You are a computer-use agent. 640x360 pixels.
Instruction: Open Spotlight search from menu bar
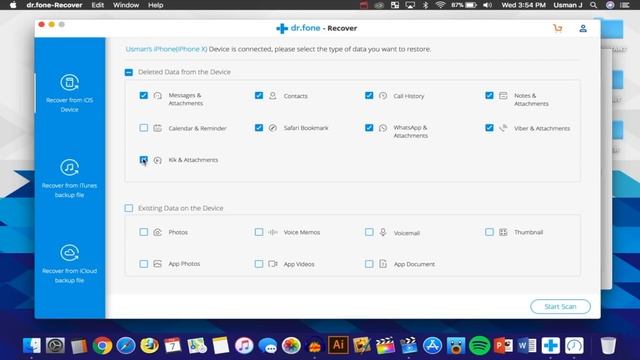pyautogui.click(x=593, y=5)
